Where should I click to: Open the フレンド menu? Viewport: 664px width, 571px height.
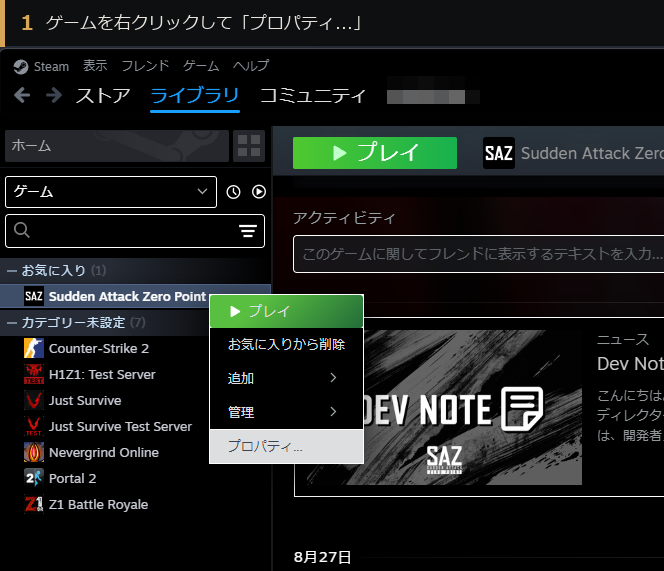click(x=145, y=66)
